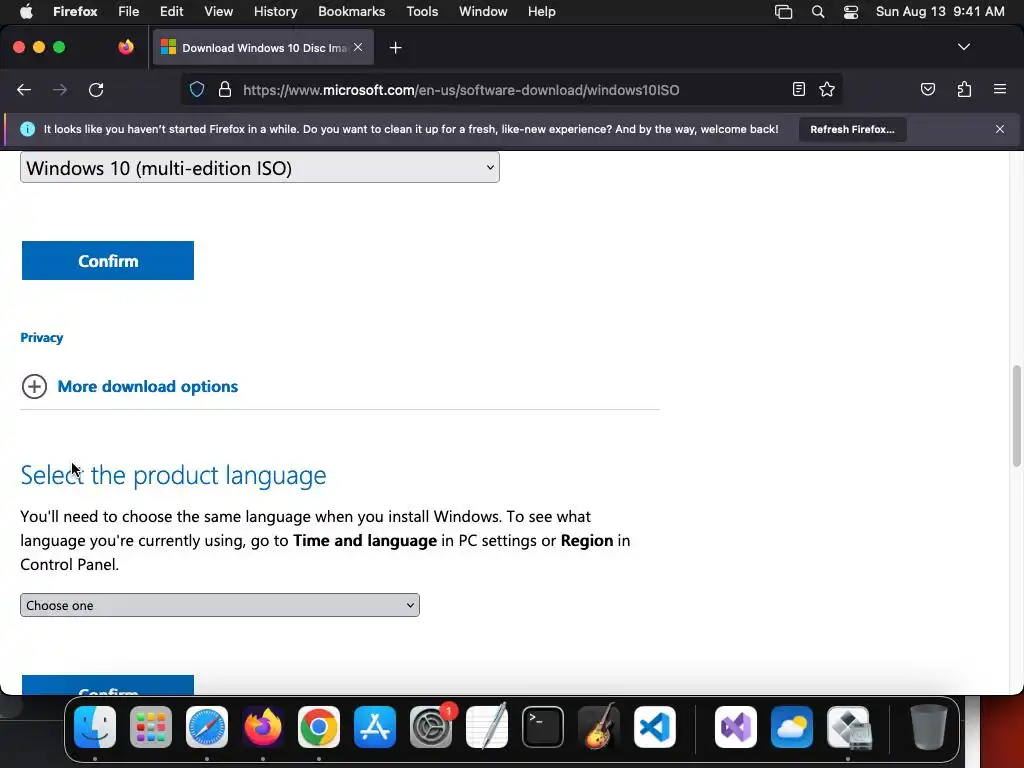Open the Edit menu
The width and height of the screenshot is (1024, 768).
click(x=171, y=11)
